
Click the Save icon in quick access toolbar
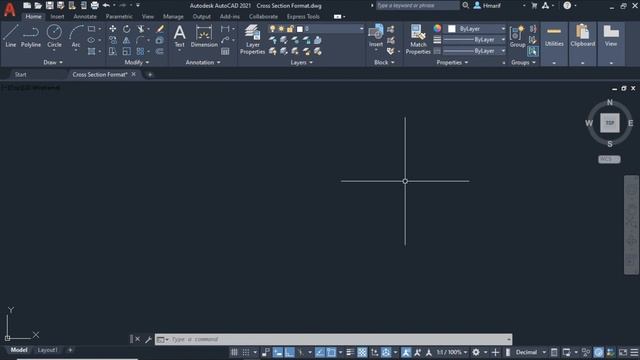click(49, 5)
